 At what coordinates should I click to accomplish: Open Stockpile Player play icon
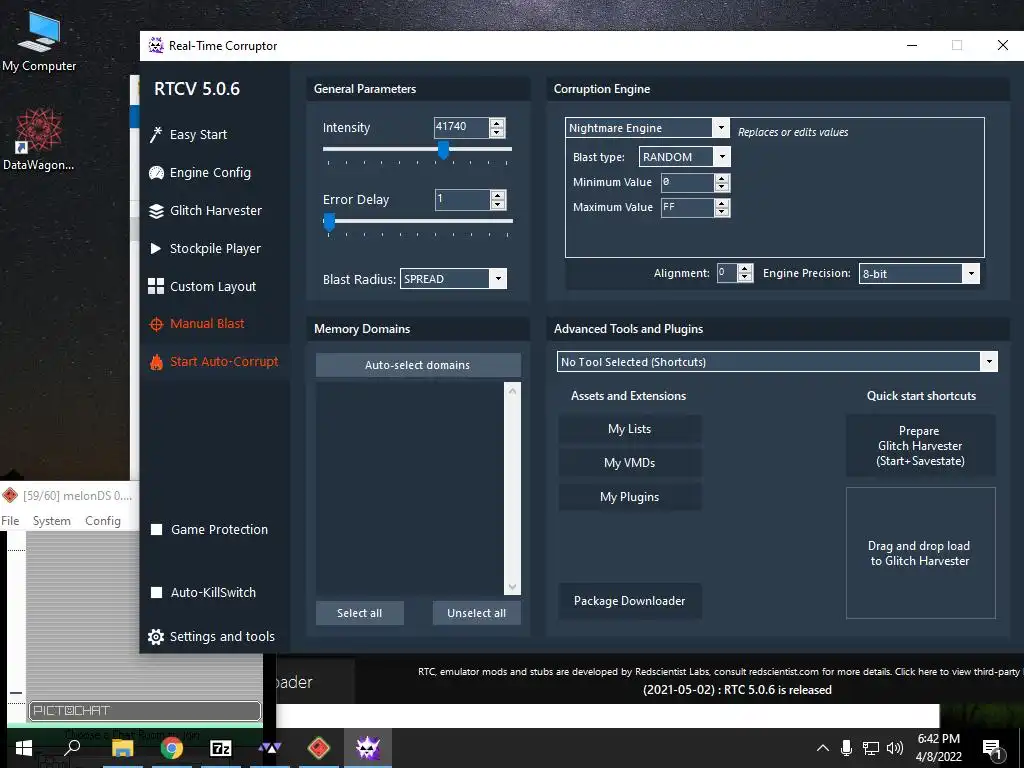point(155,248)
